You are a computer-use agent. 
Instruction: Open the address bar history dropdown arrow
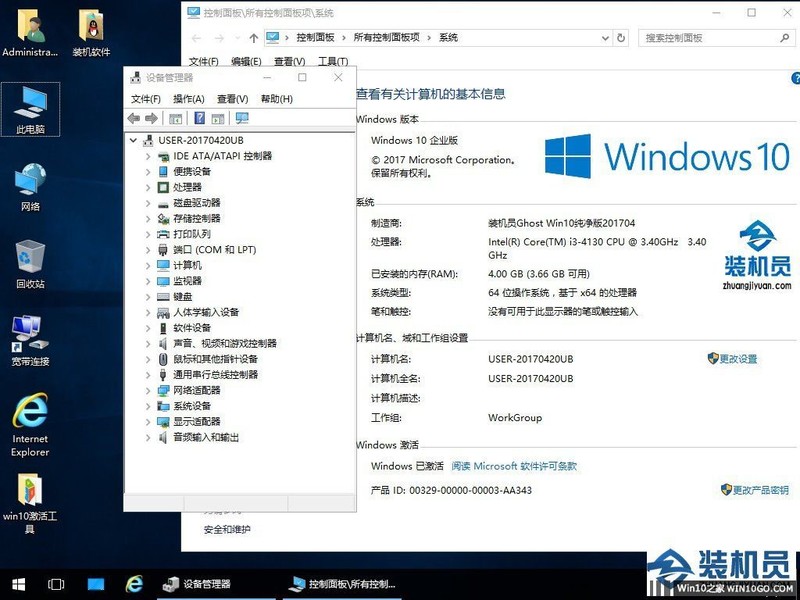[x=605, y=38]
